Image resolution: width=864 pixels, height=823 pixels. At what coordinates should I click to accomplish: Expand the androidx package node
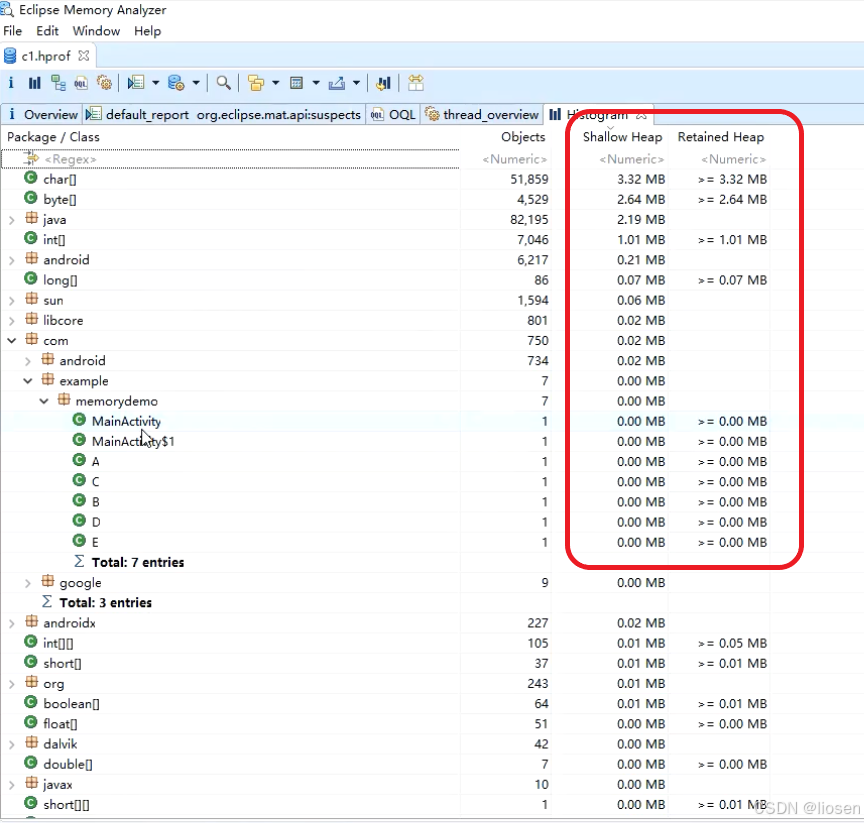[x=12, y=624]
